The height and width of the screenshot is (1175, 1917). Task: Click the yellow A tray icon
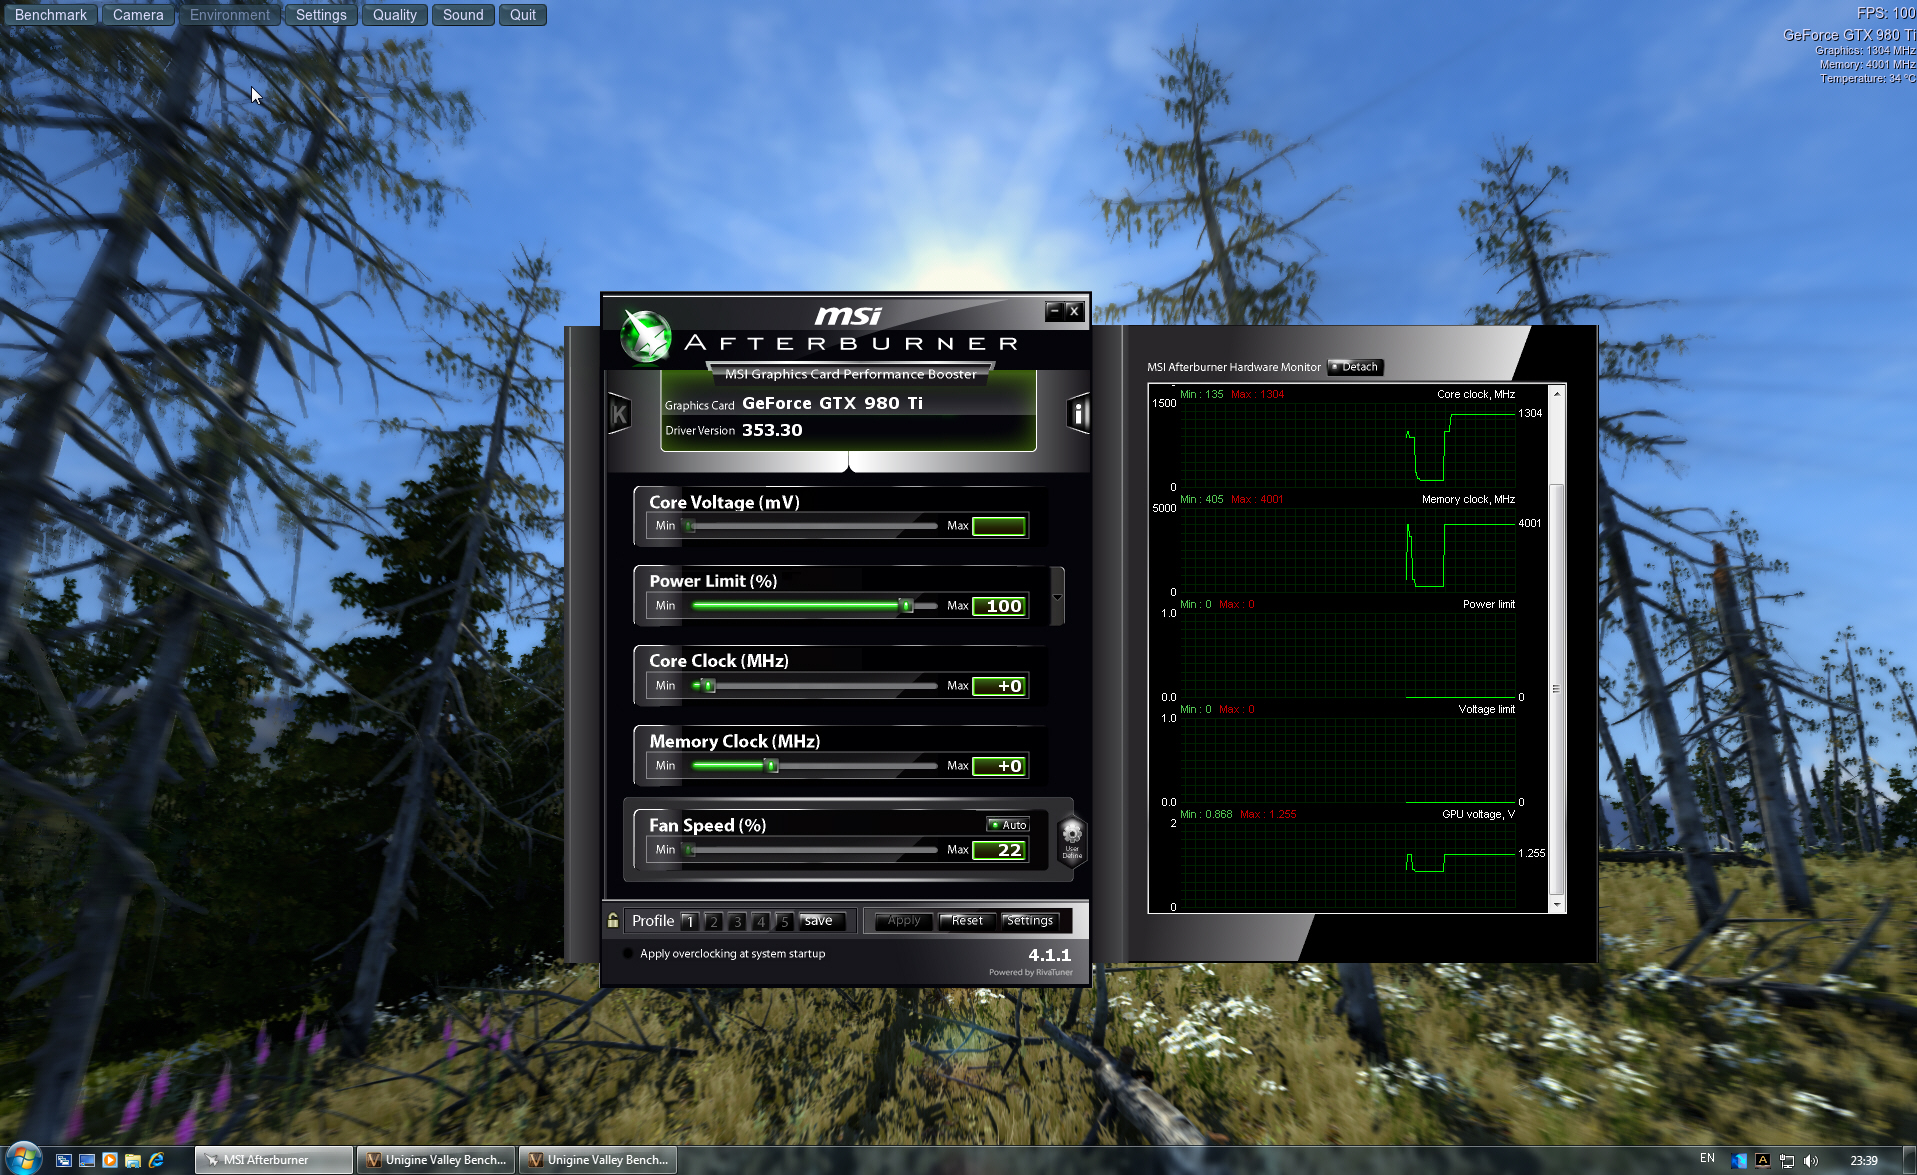[1763, 1160]
